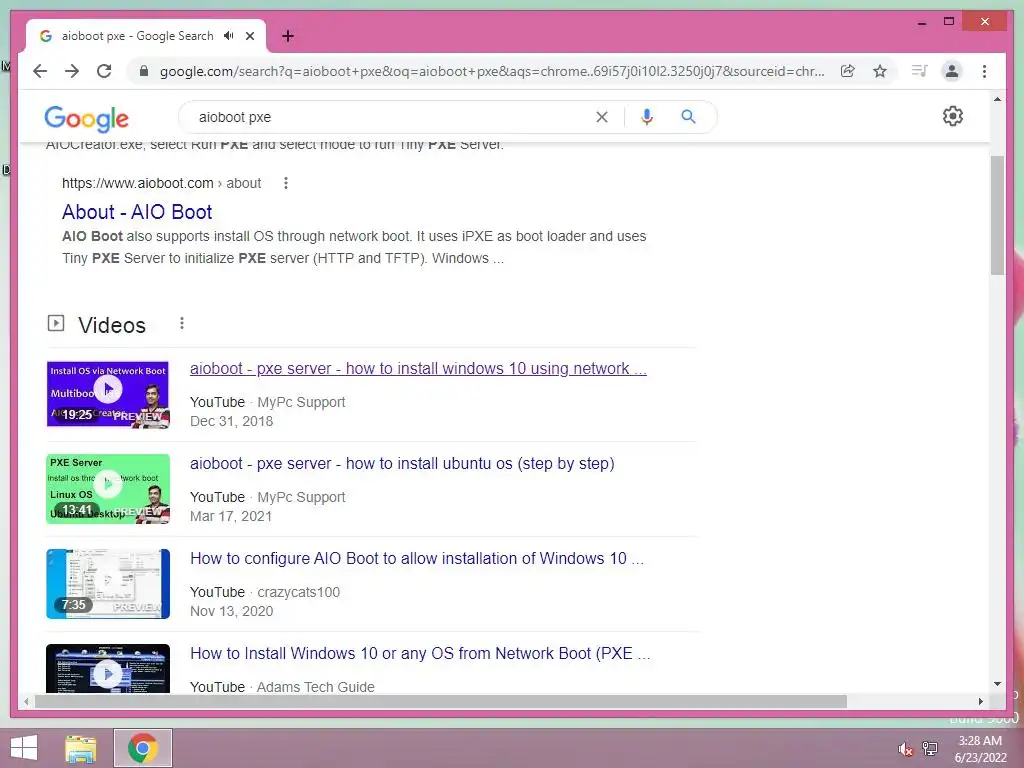Open the Install Windows 10 from Network Boot link
Screen dimensions: 1024x768
(x=420, y=654)
